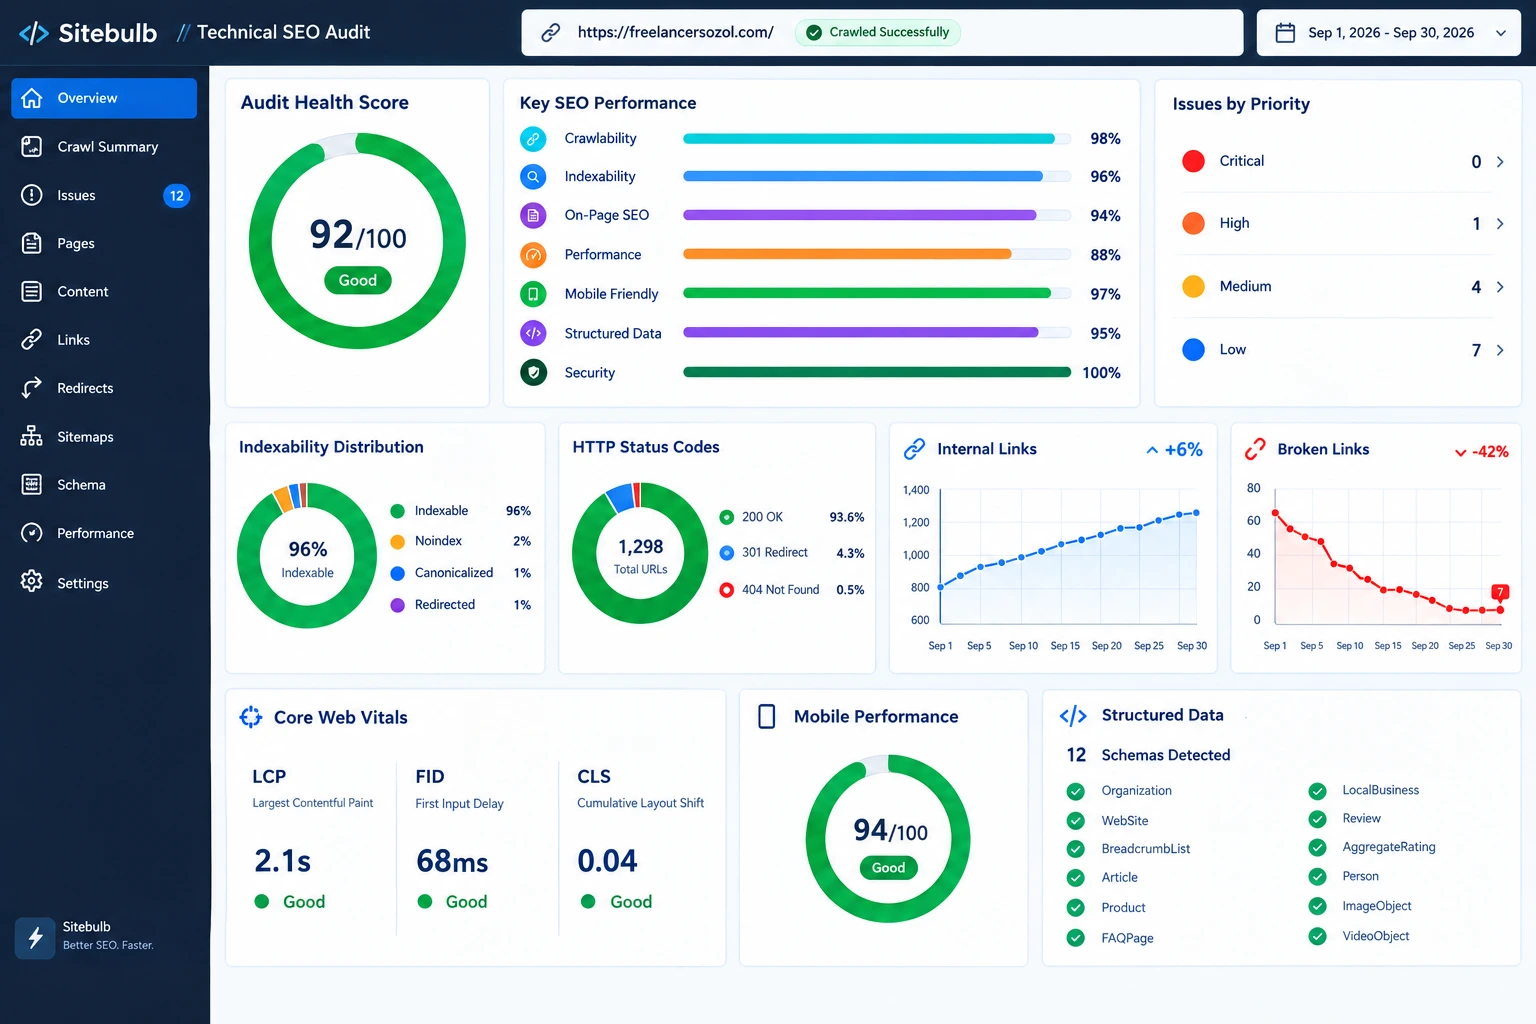Click the Mobile Friendly phone icon
The width and height of the screenshot is (1536, 1024).
pyautogui.click(x=533, y=294)
